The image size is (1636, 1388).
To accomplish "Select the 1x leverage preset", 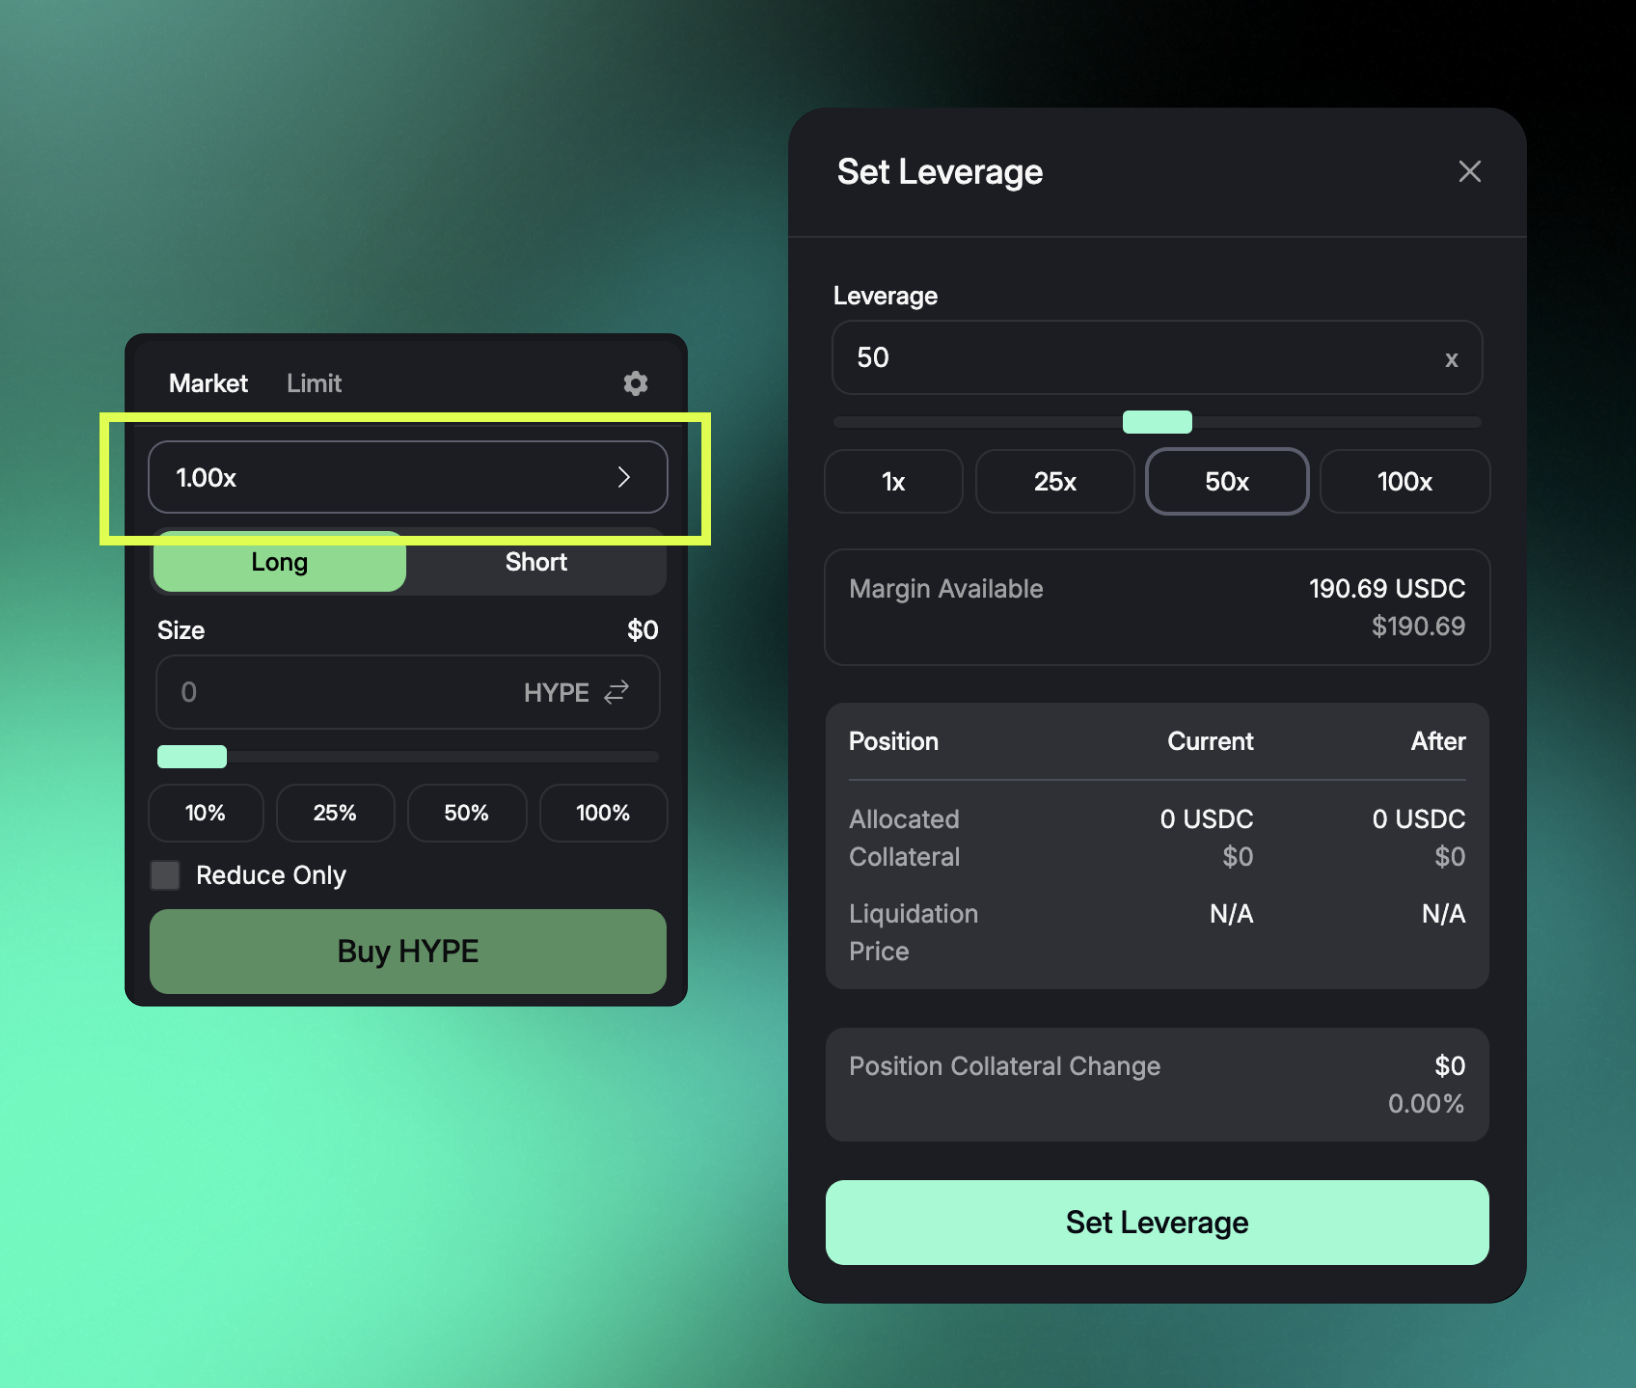I will tap(893, 482).
